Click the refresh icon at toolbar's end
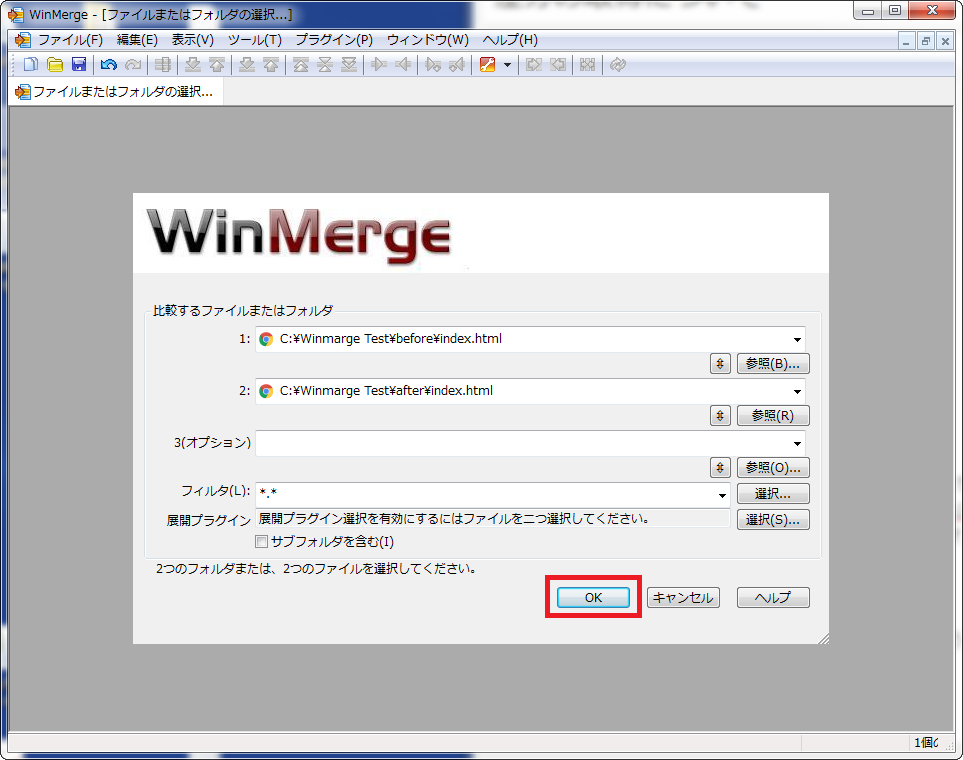Screen dimensions: 963x760 pyautogui.click(x=617, y=65)
